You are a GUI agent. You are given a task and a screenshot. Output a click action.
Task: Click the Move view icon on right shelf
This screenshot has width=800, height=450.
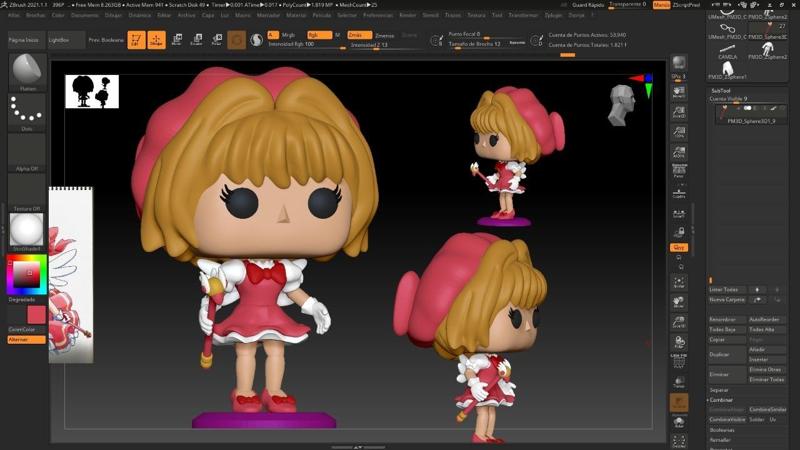pos(679,303)
